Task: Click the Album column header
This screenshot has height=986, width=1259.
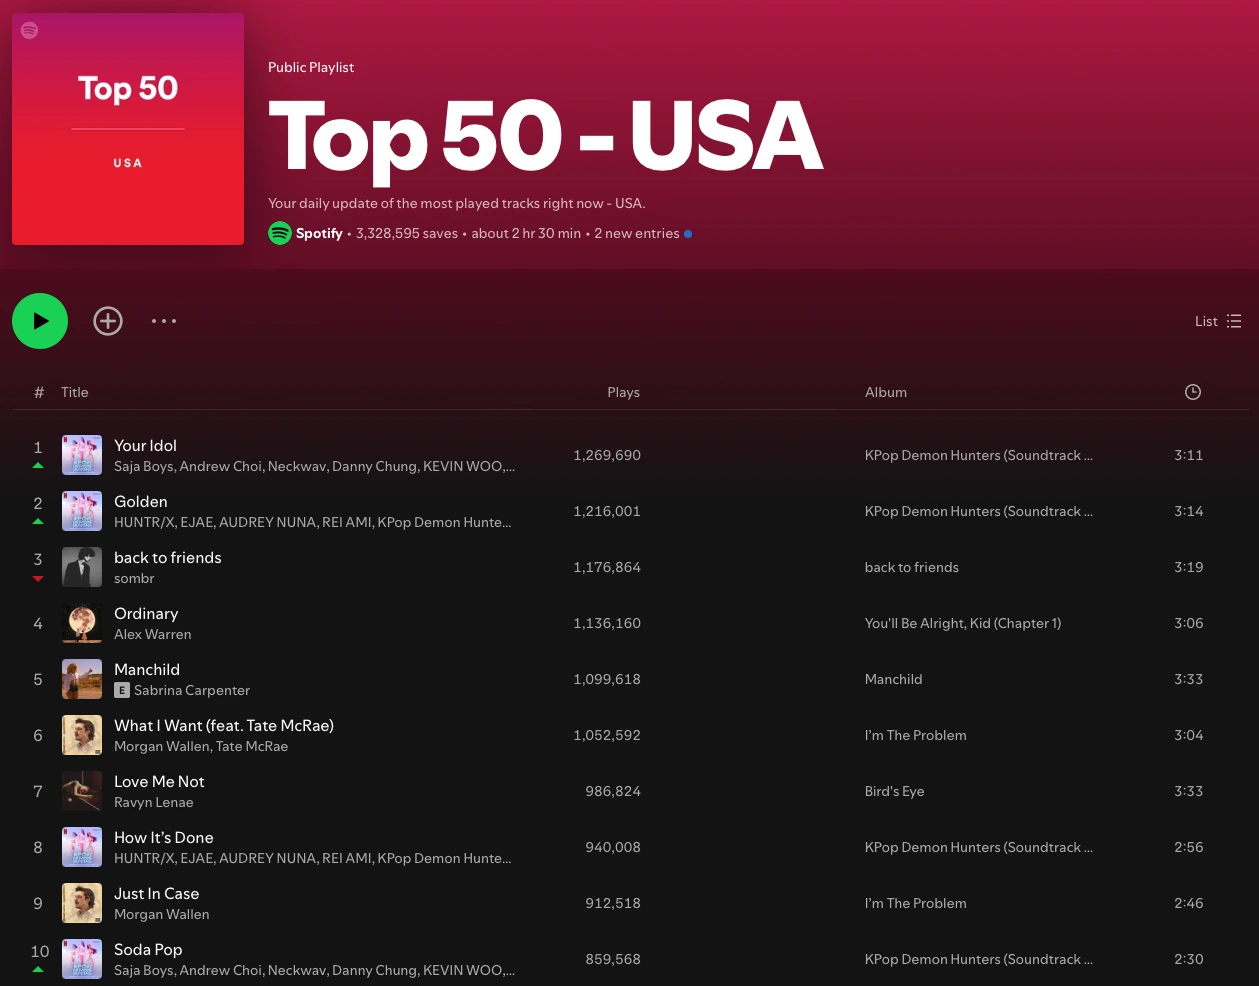Action: pos(886,392)
